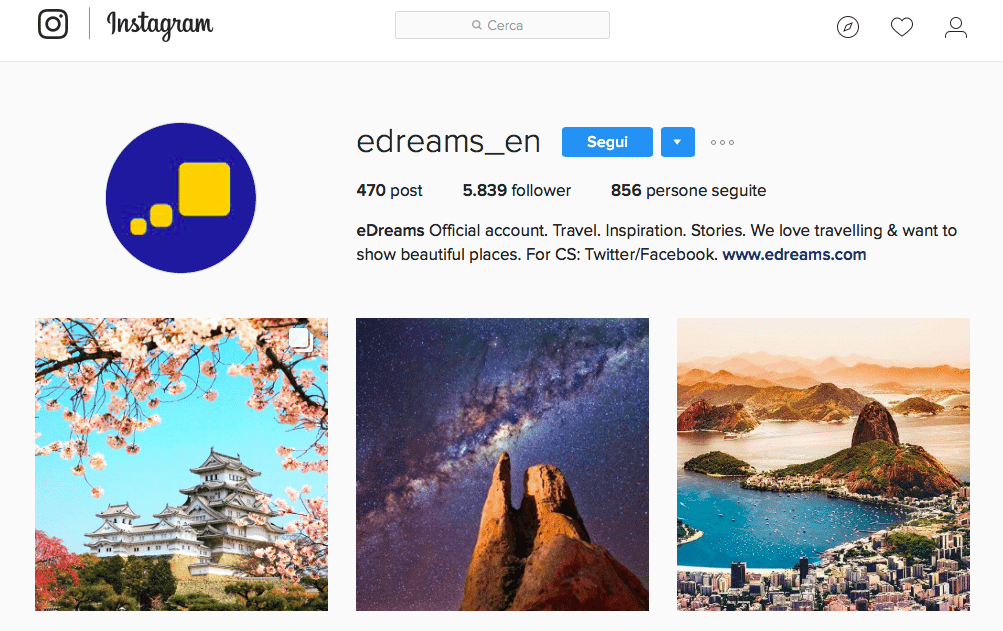Open the heart activity notifications icon
Image resolution: width=1003 pixels, height=631 pixels.
pyautogui.click(x=902, y=27)
